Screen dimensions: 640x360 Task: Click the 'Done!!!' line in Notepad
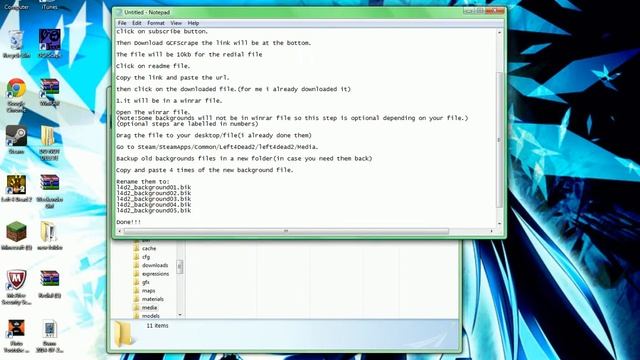coord(129,222)
